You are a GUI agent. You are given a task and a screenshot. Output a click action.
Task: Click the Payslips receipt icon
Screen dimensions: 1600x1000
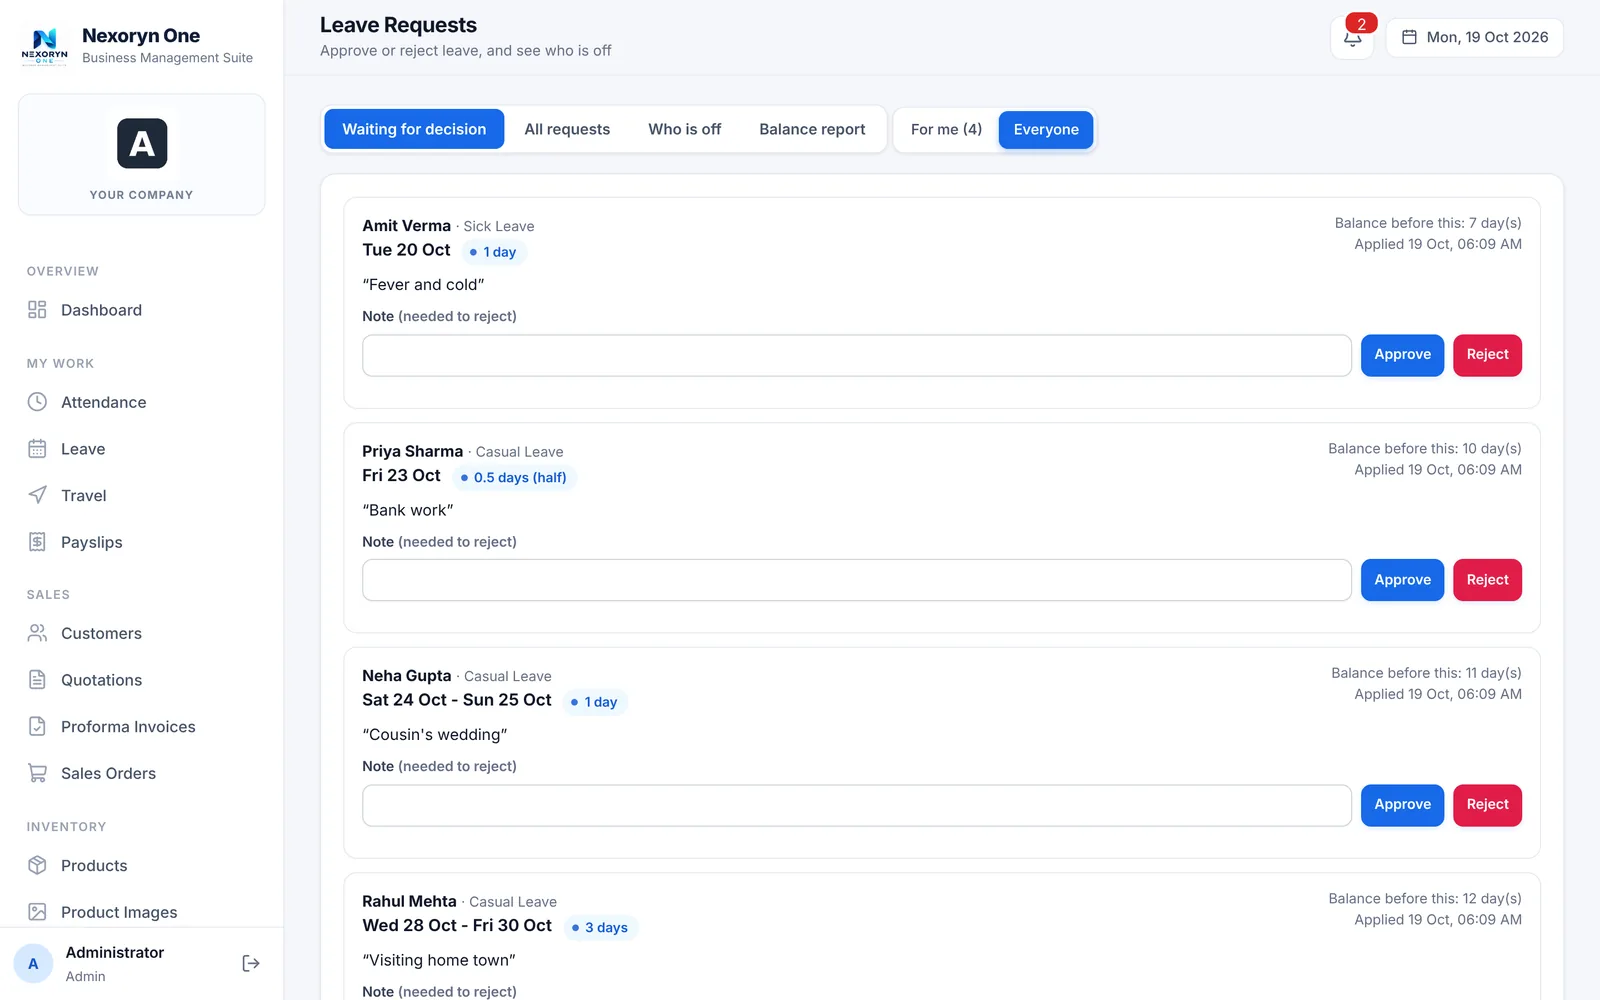(37, 542)
